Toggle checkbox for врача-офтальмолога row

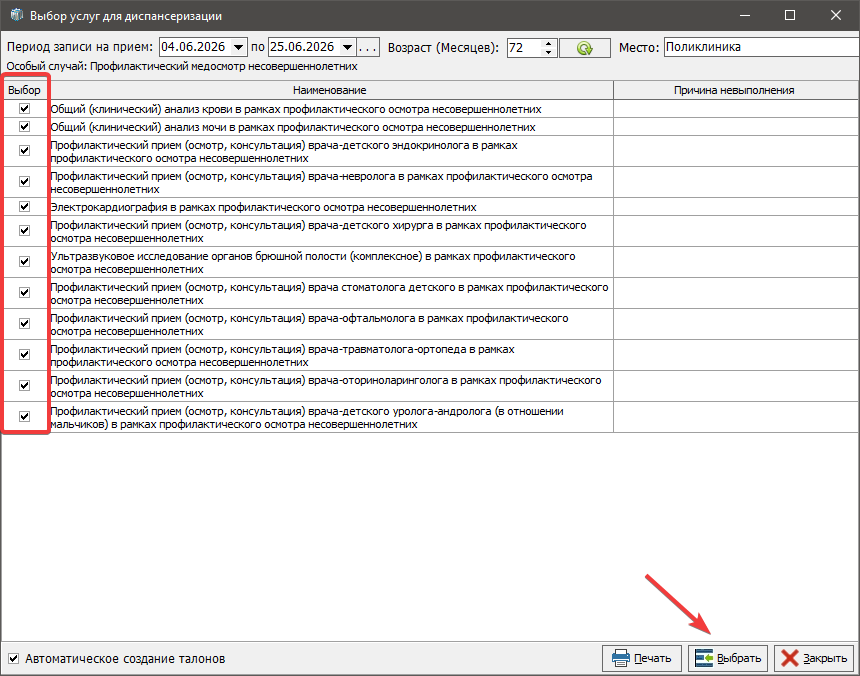(x=25, y=323)
